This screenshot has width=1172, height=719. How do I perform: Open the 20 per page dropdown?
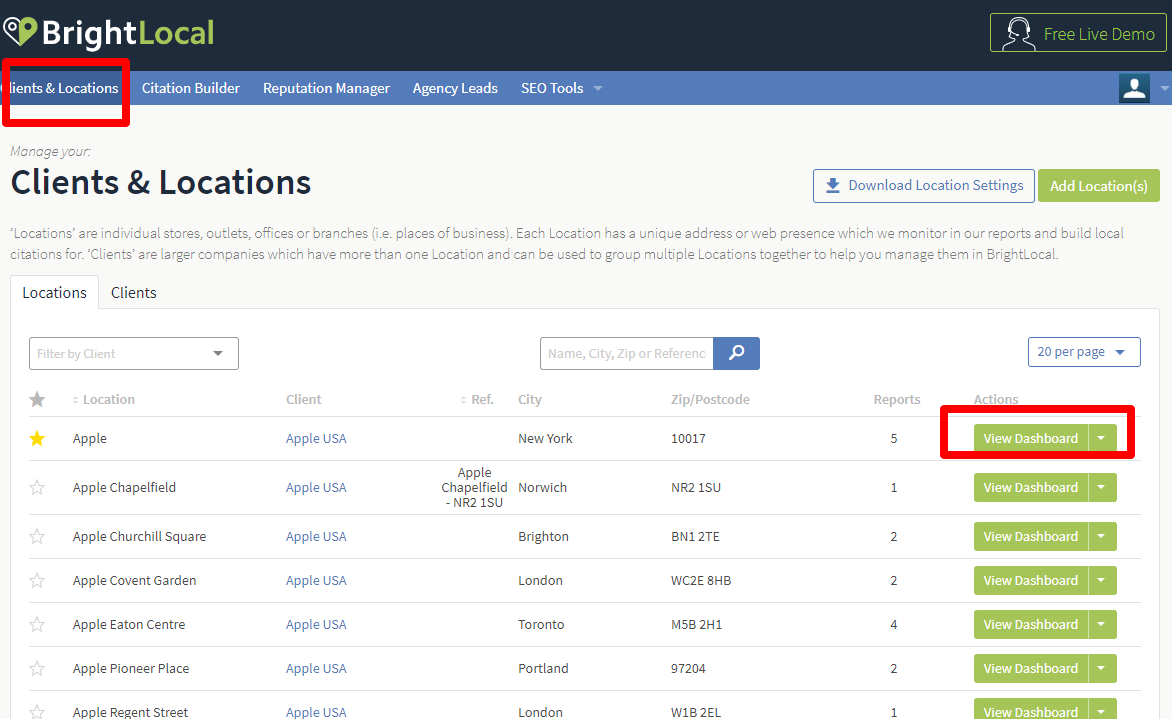1084,352
